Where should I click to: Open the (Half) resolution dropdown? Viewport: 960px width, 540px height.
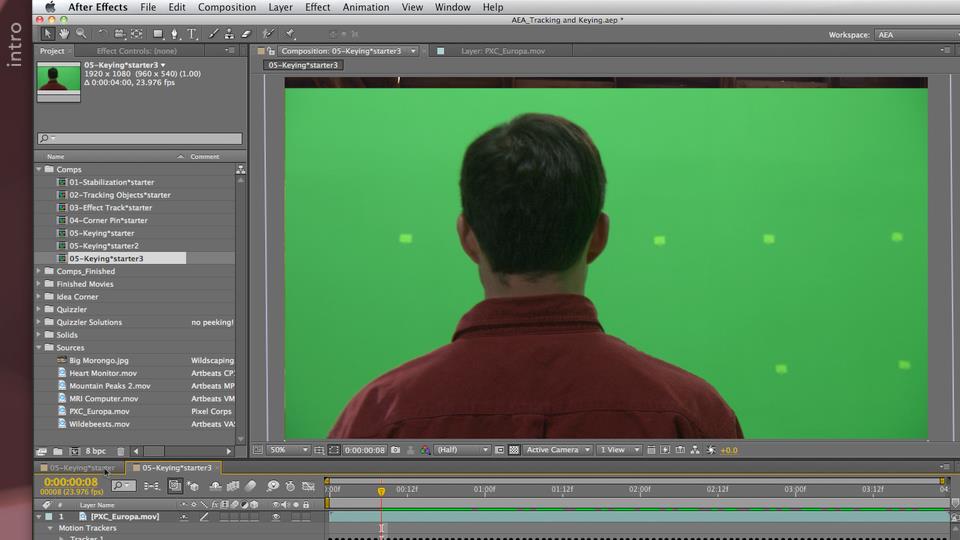[462, 450]
